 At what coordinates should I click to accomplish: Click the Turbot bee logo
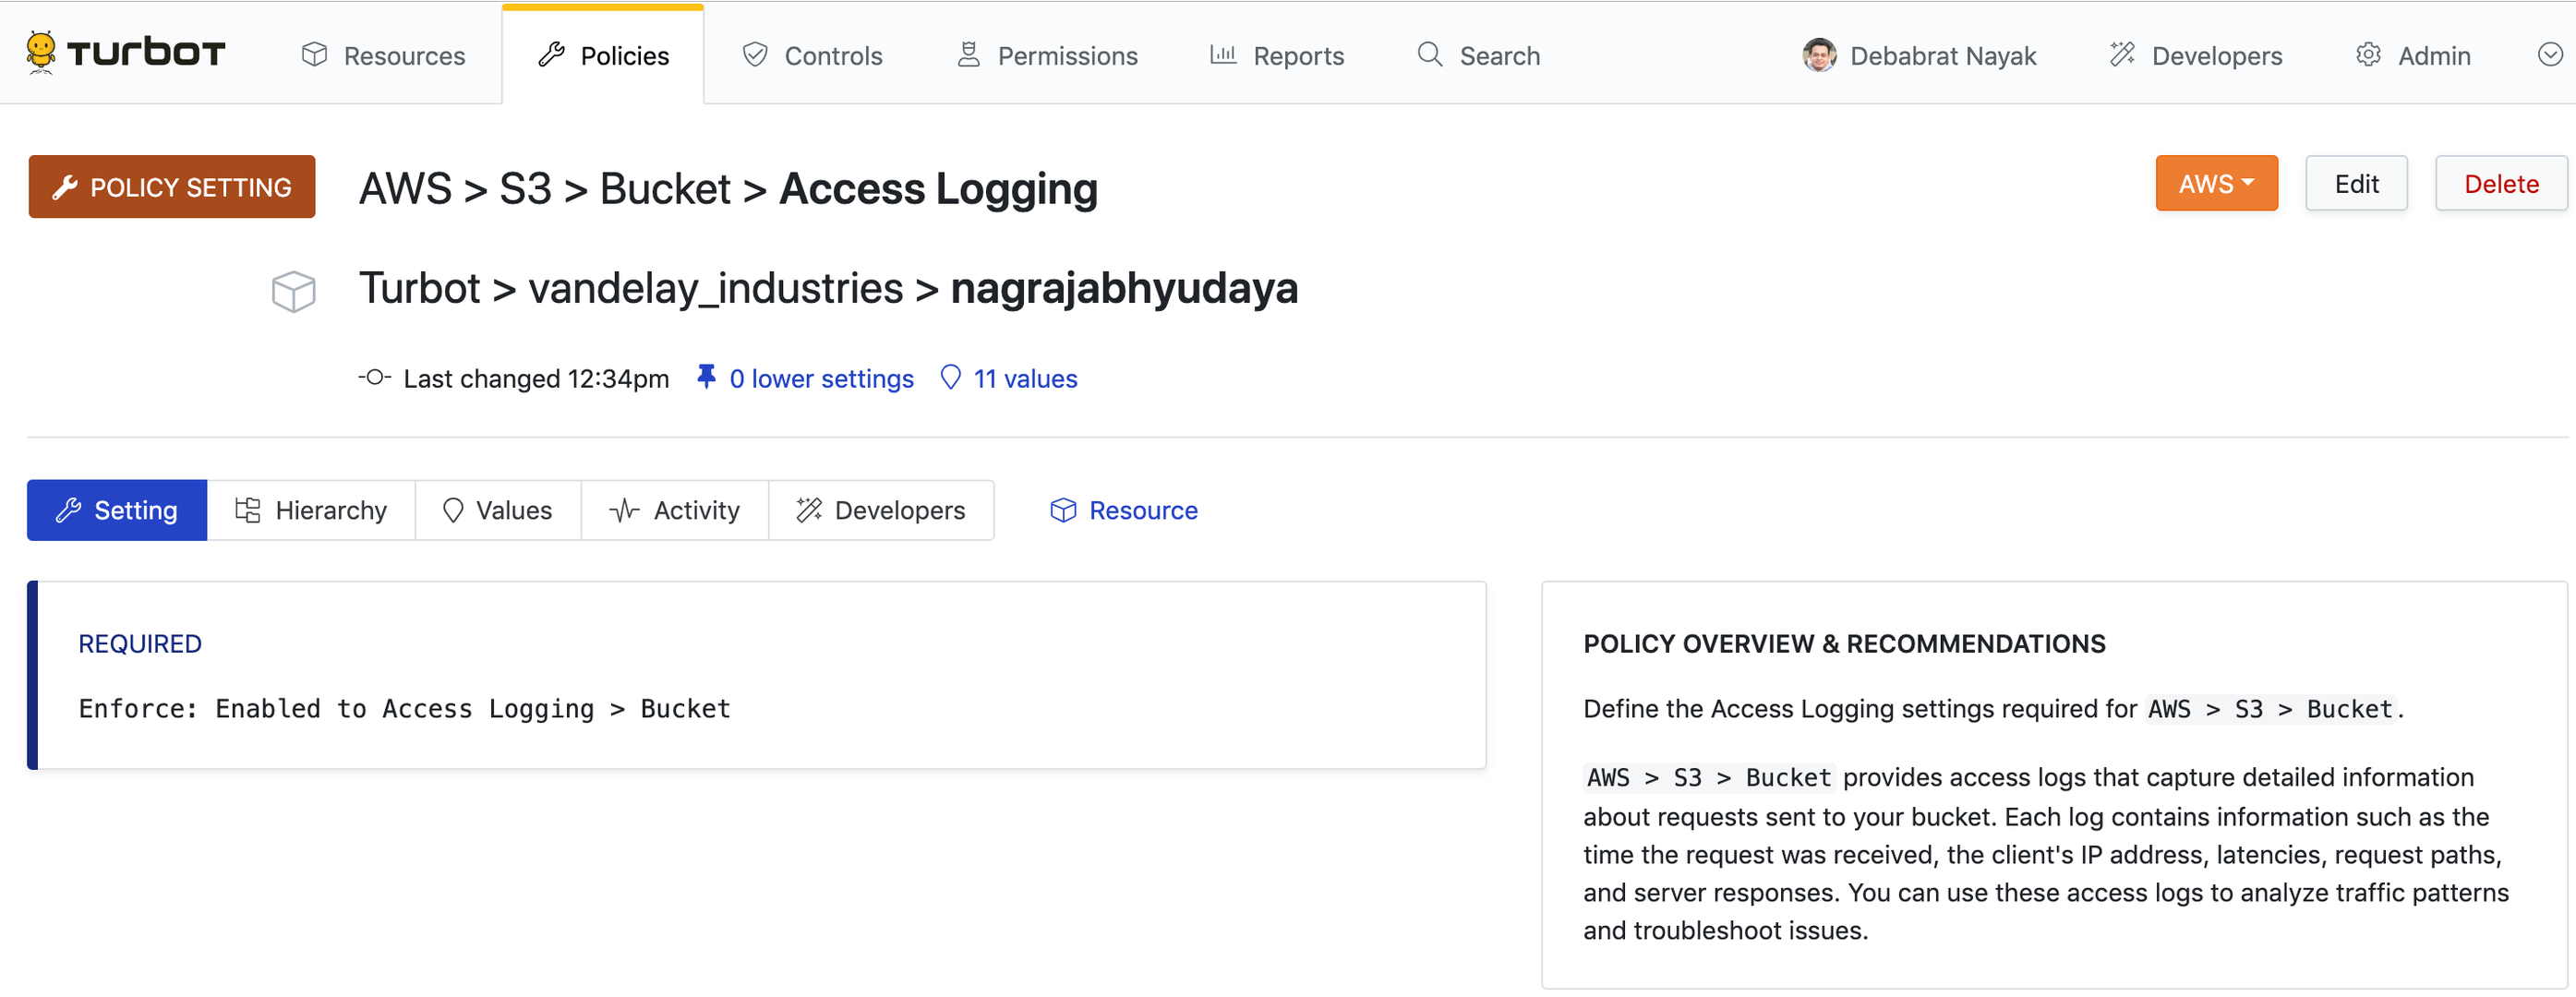pyautogui.click(x=40, y=52)
